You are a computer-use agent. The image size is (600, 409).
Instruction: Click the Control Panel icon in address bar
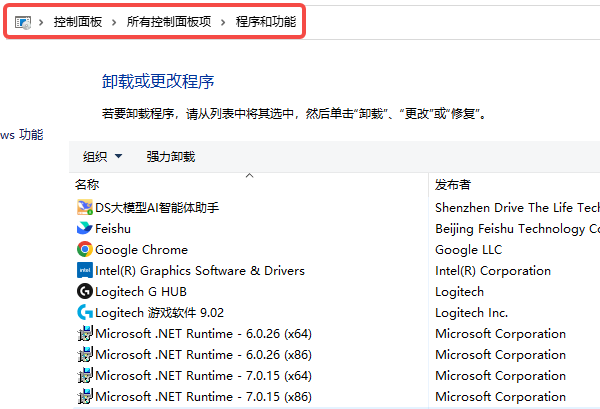pos(23,22)
